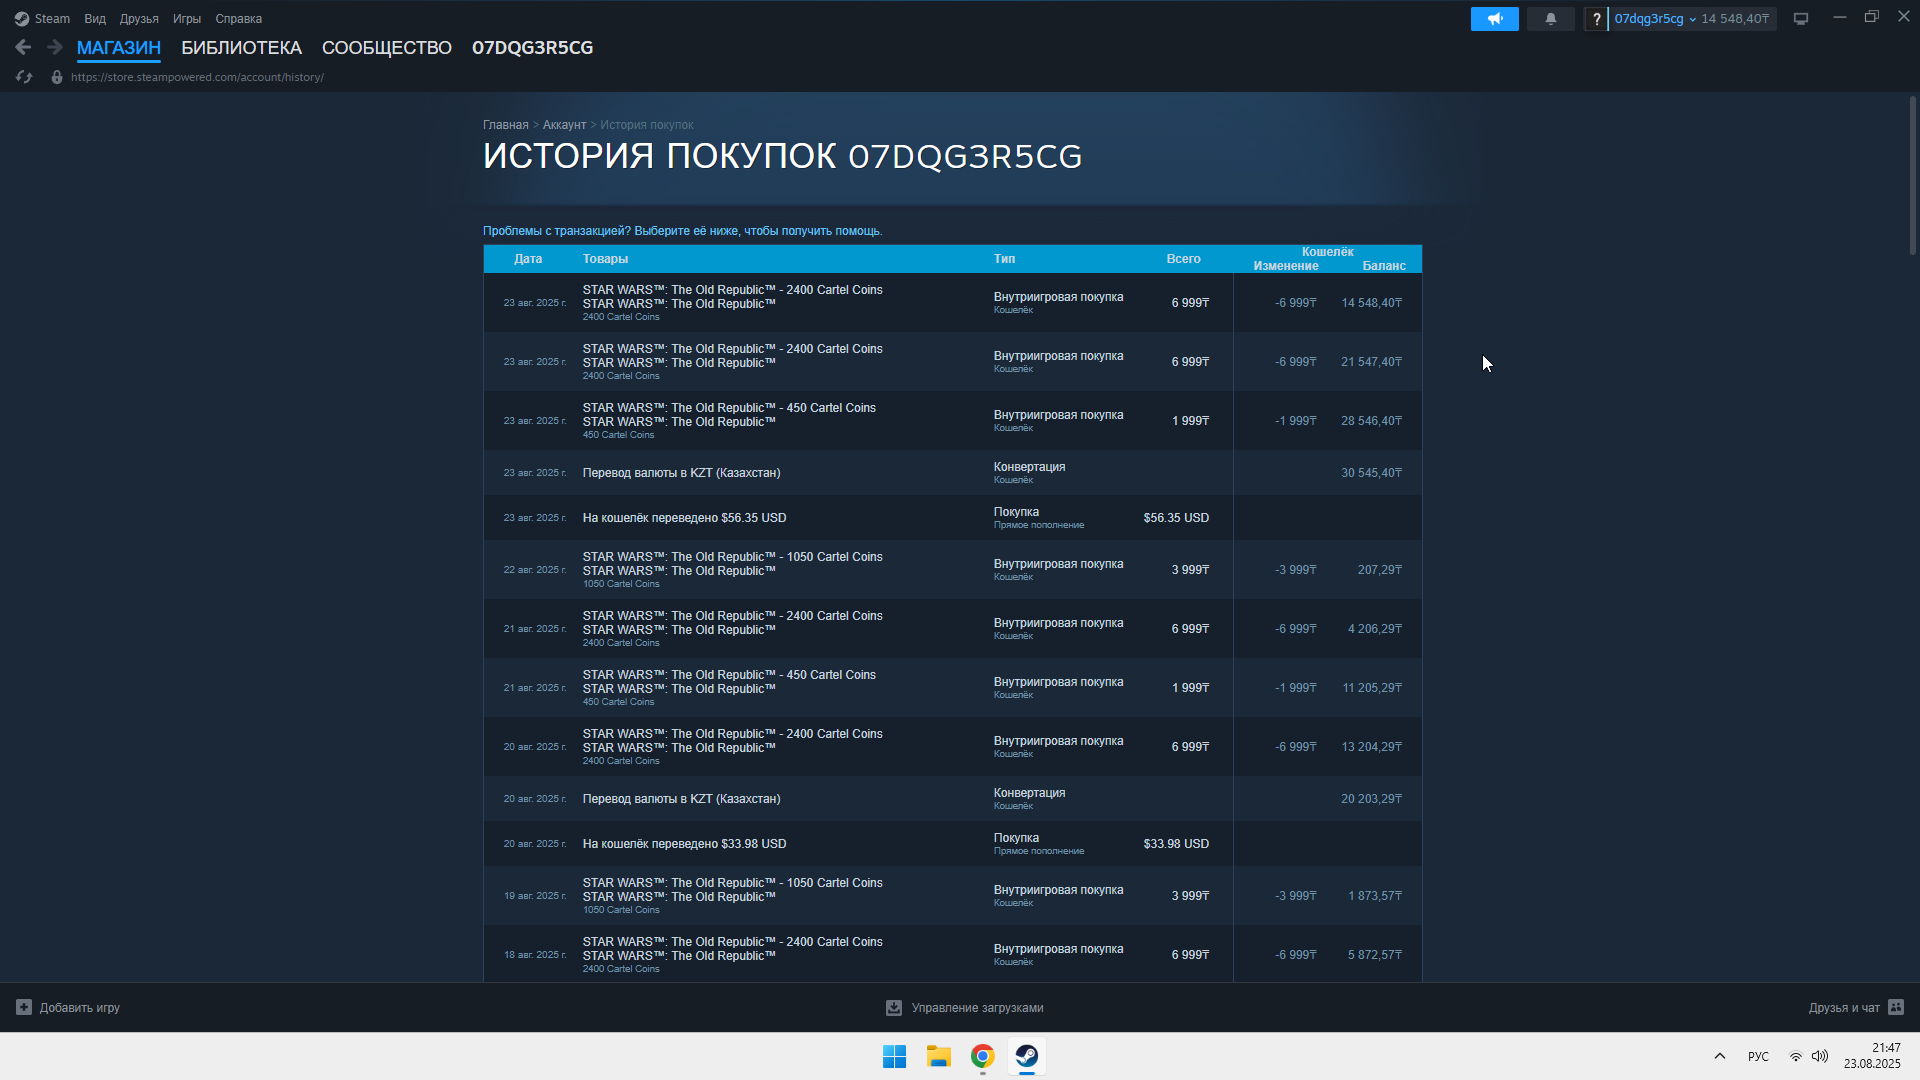Click the Всего column header
1920x1080 pixels.
coord(1183,259)
